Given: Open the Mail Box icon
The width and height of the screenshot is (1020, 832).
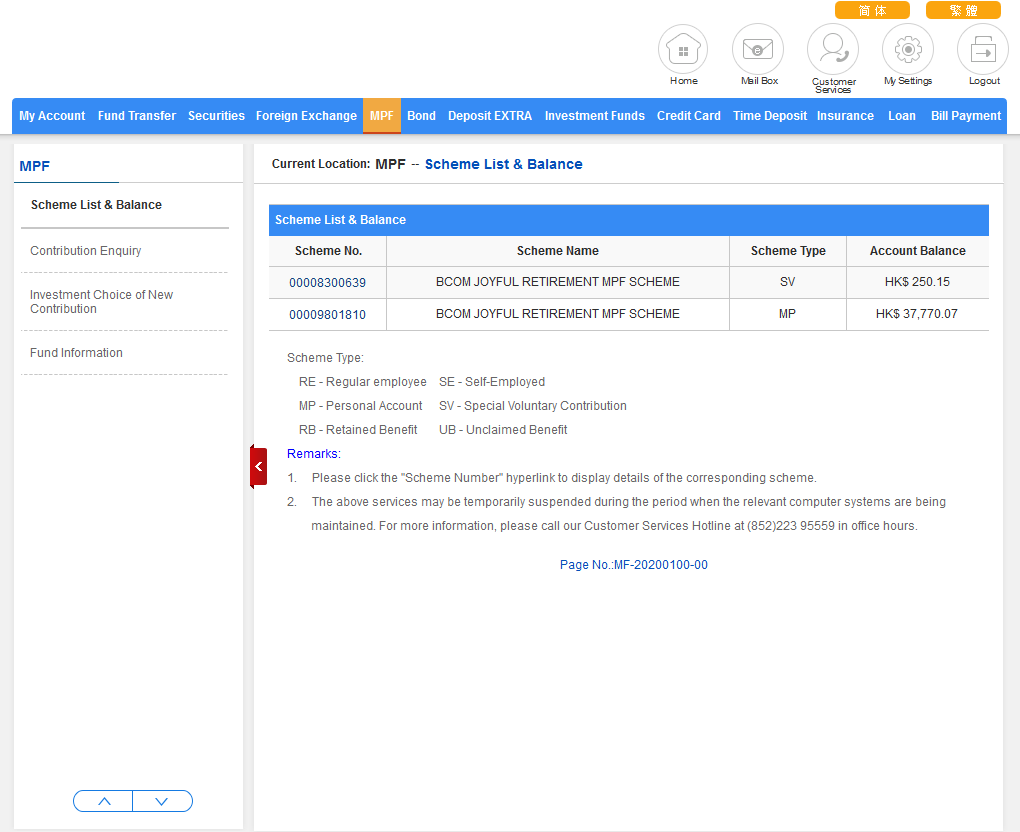Looking at the screenshot, I should 758,49.
